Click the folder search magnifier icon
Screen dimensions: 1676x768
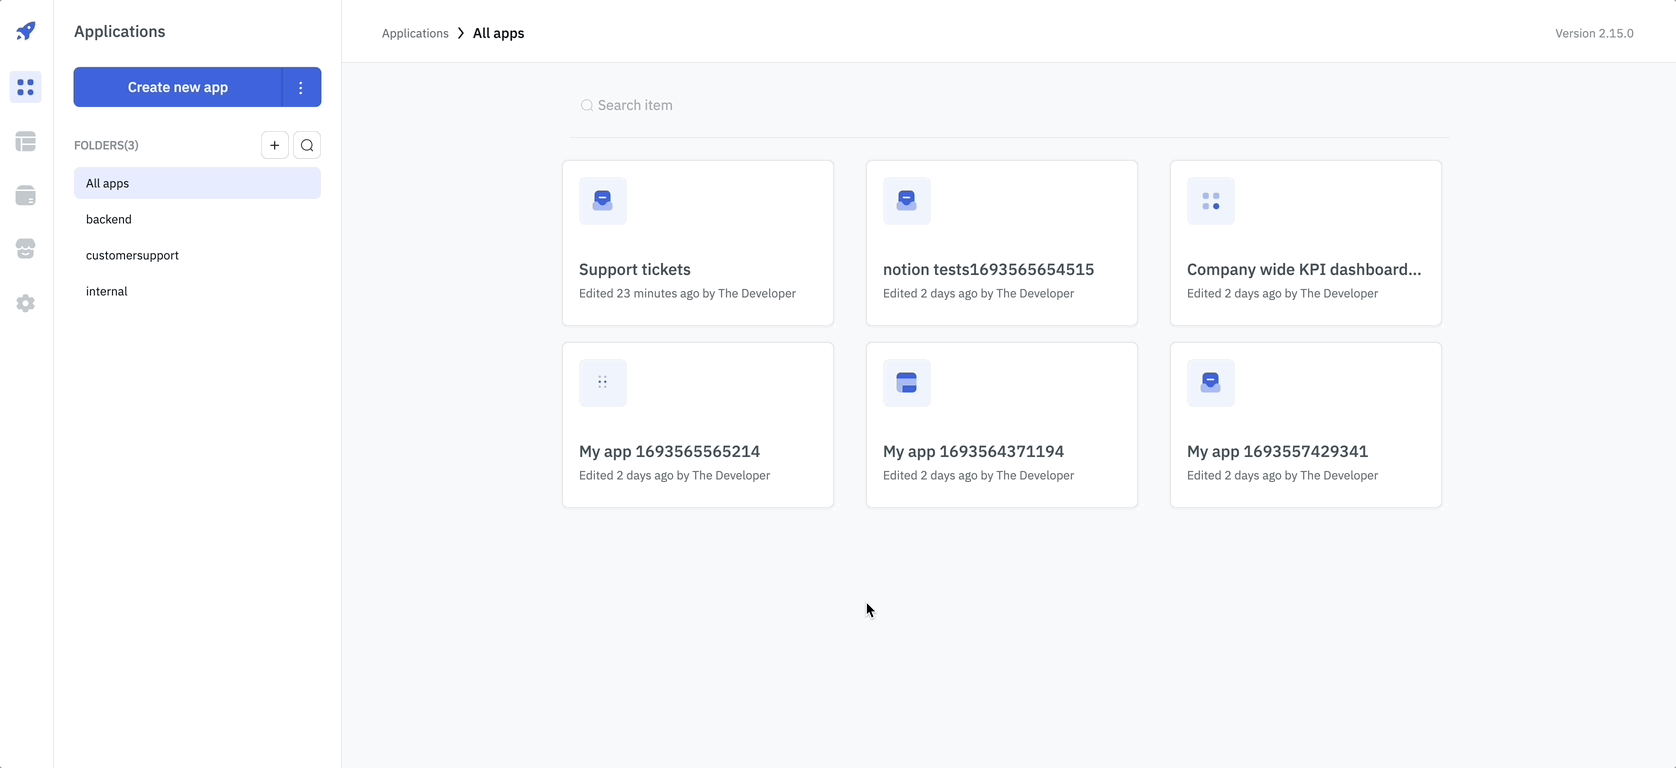click(307, 145)
